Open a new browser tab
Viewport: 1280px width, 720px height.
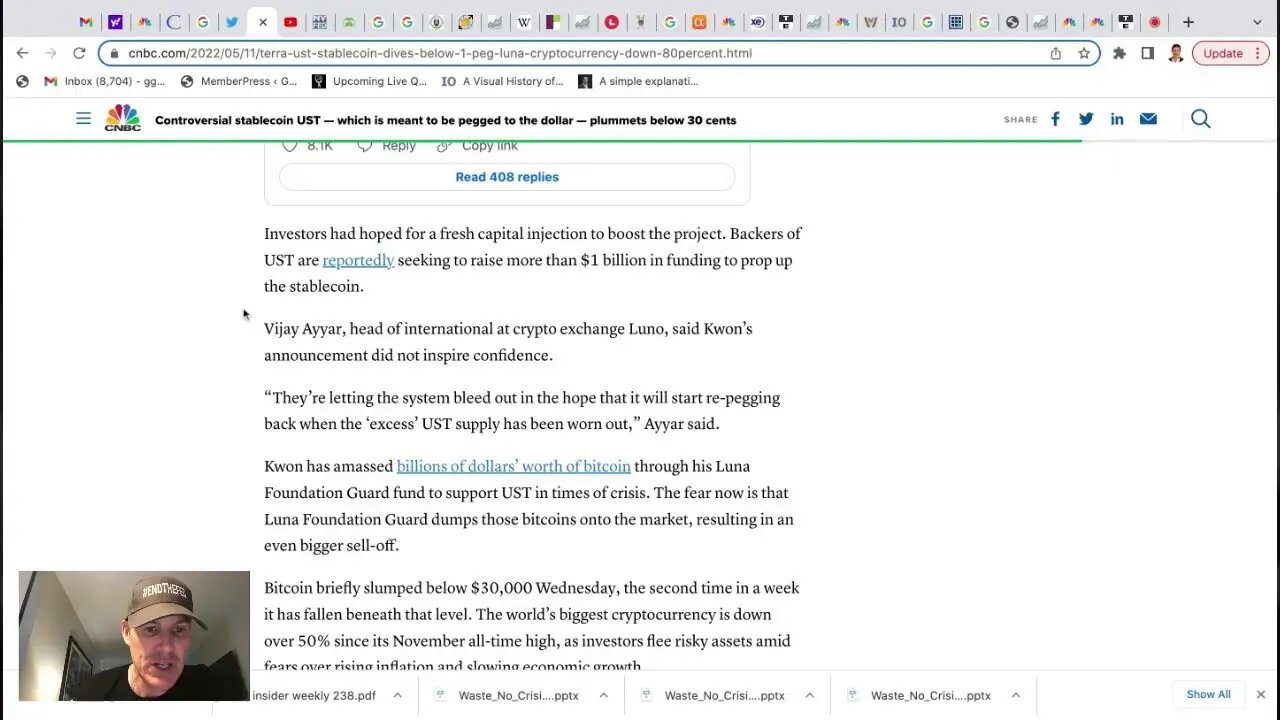pyautogui.click(x=1188, y=22)
